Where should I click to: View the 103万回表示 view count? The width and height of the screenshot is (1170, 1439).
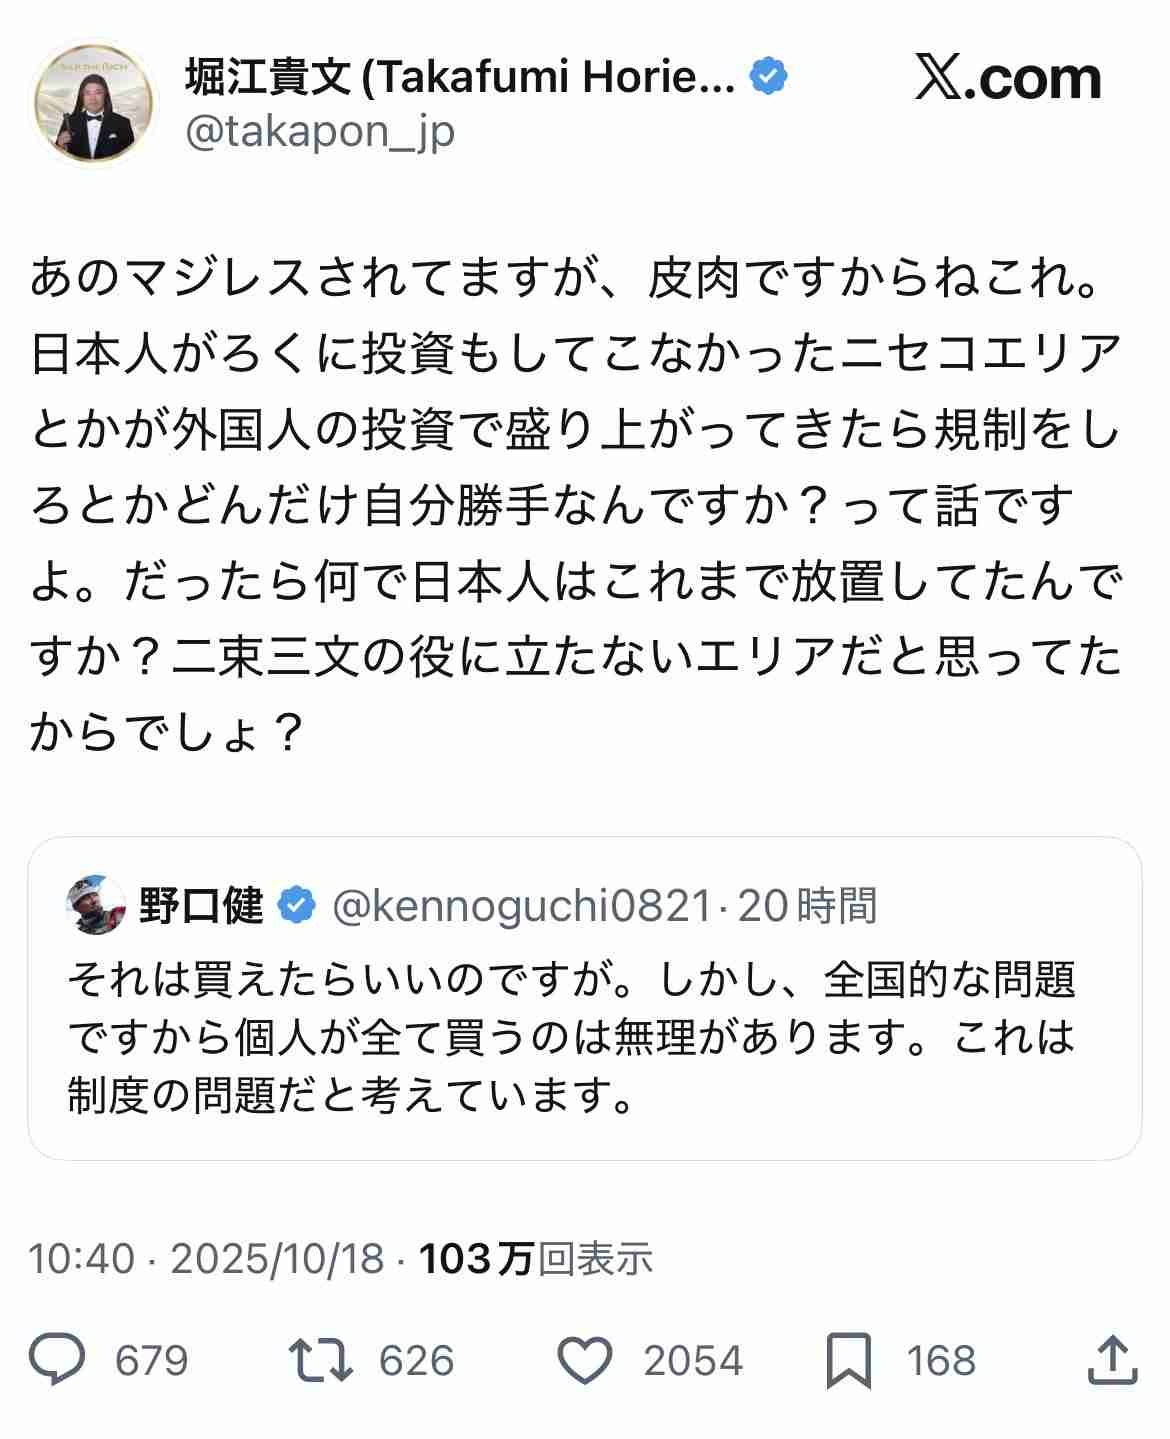click(x=536, y=1258)
